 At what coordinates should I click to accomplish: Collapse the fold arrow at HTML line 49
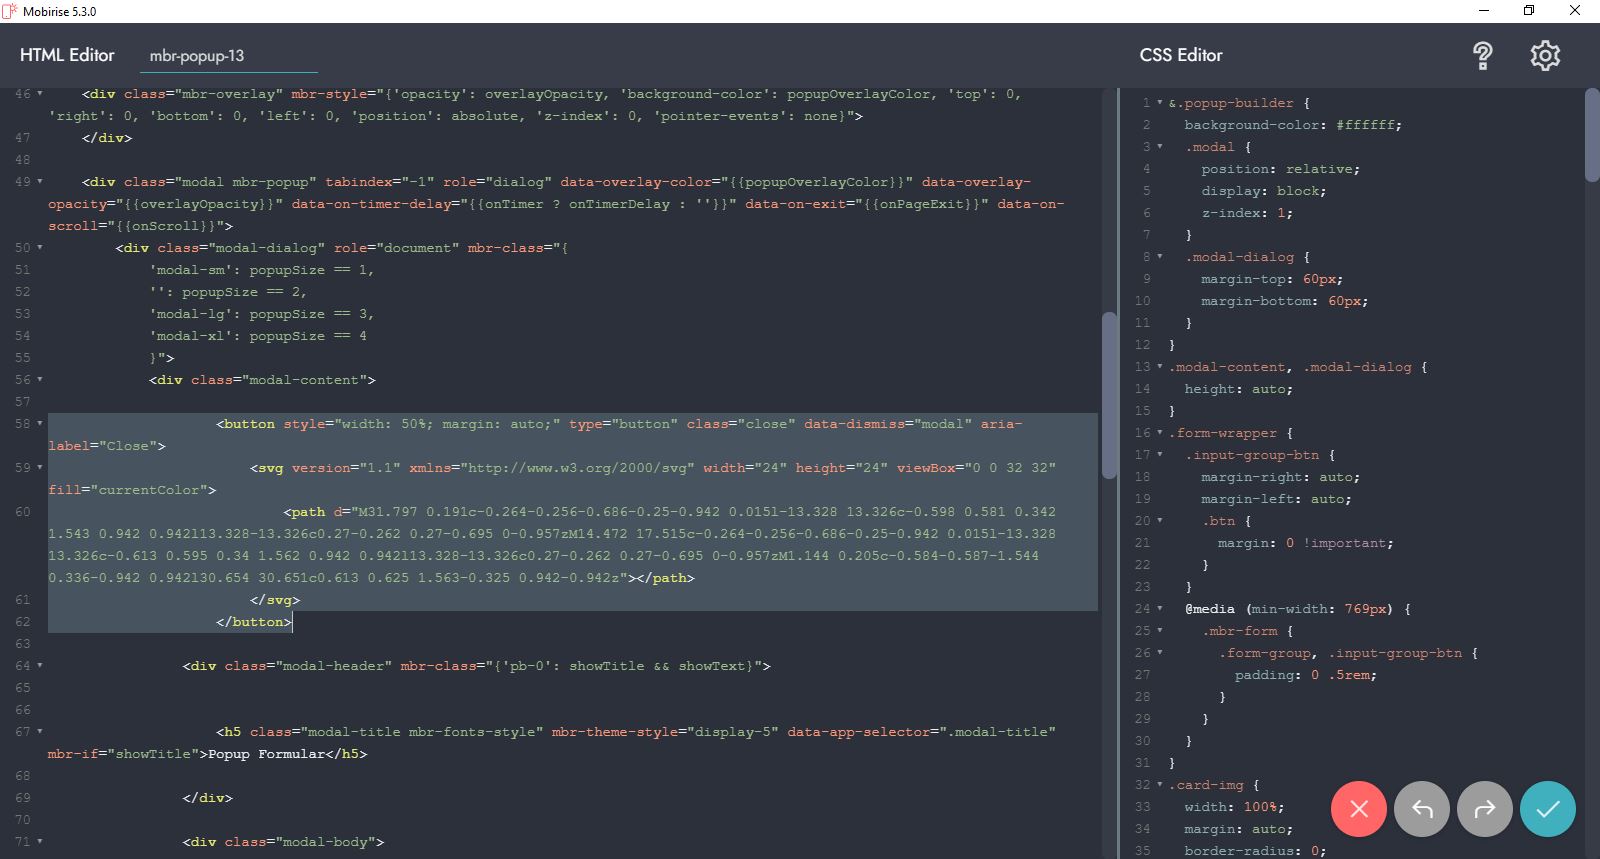click(x=40, y=182)
